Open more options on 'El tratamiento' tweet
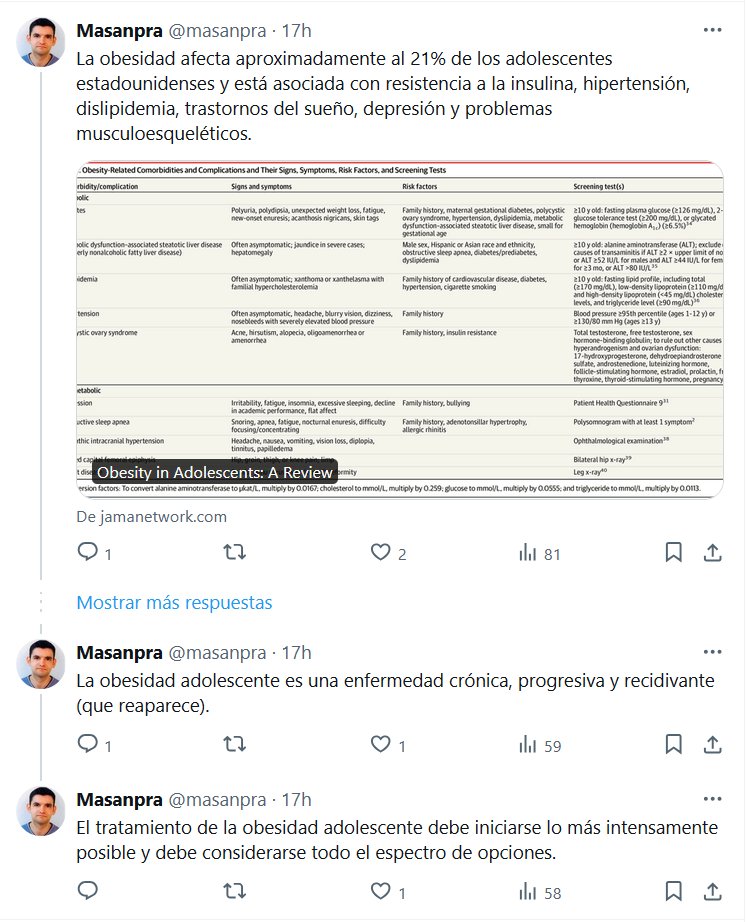 (x=712, y=799)
